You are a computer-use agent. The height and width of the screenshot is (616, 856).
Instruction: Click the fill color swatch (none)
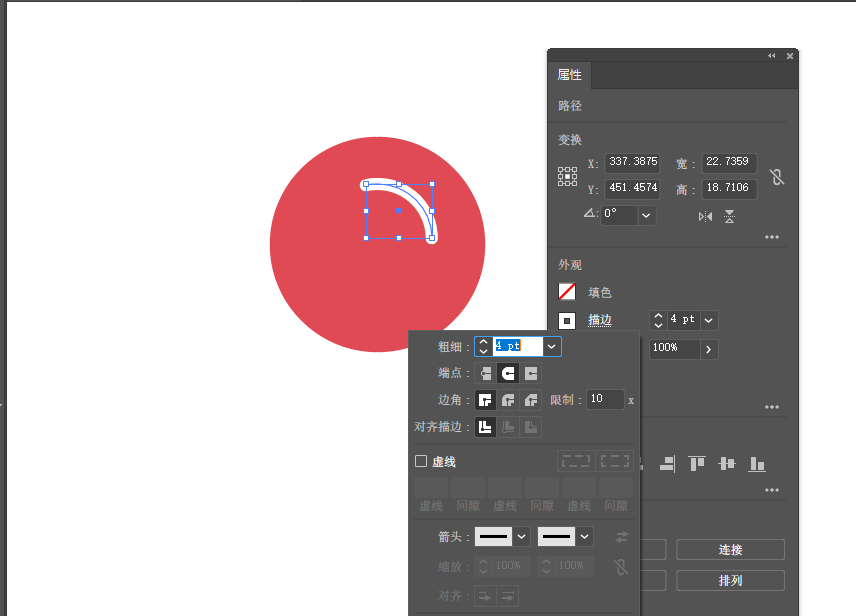click(x=567, y=292)
